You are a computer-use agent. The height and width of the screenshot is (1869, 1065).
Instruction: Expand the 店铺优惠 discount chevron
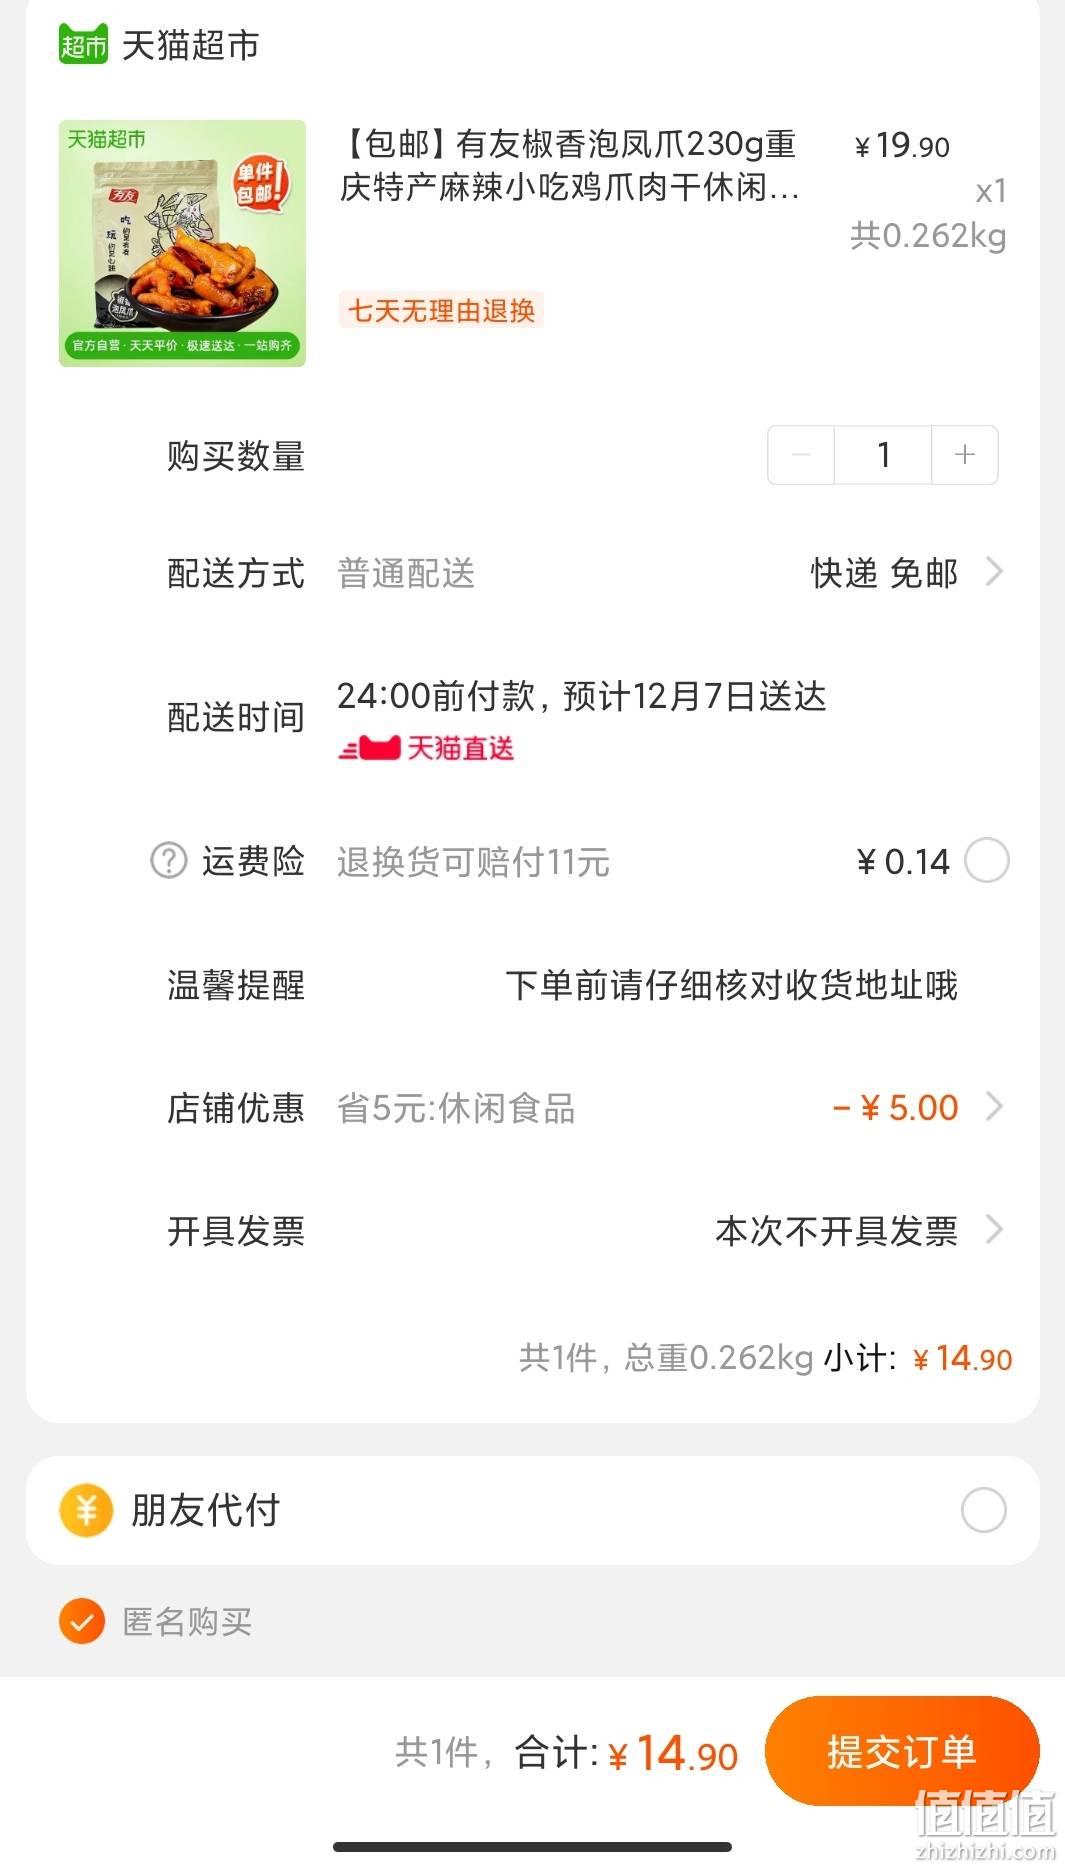pos(994,1107)
